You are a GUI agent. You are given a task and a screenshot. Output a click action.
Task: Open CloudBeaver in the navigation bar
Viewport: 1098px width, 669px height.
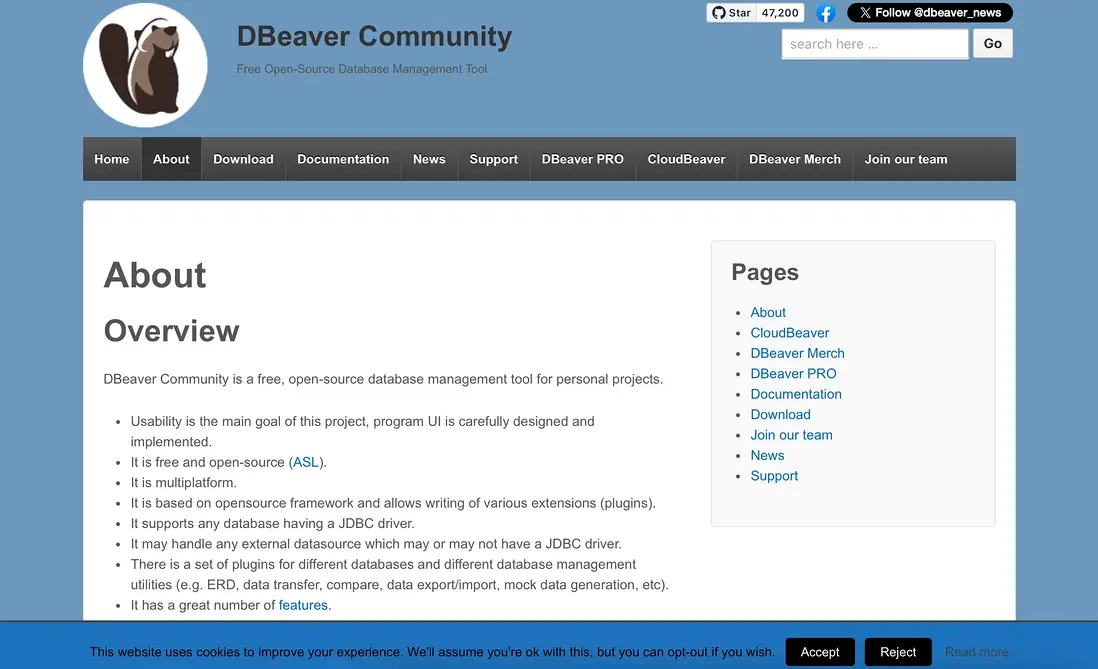click(686, 159)
